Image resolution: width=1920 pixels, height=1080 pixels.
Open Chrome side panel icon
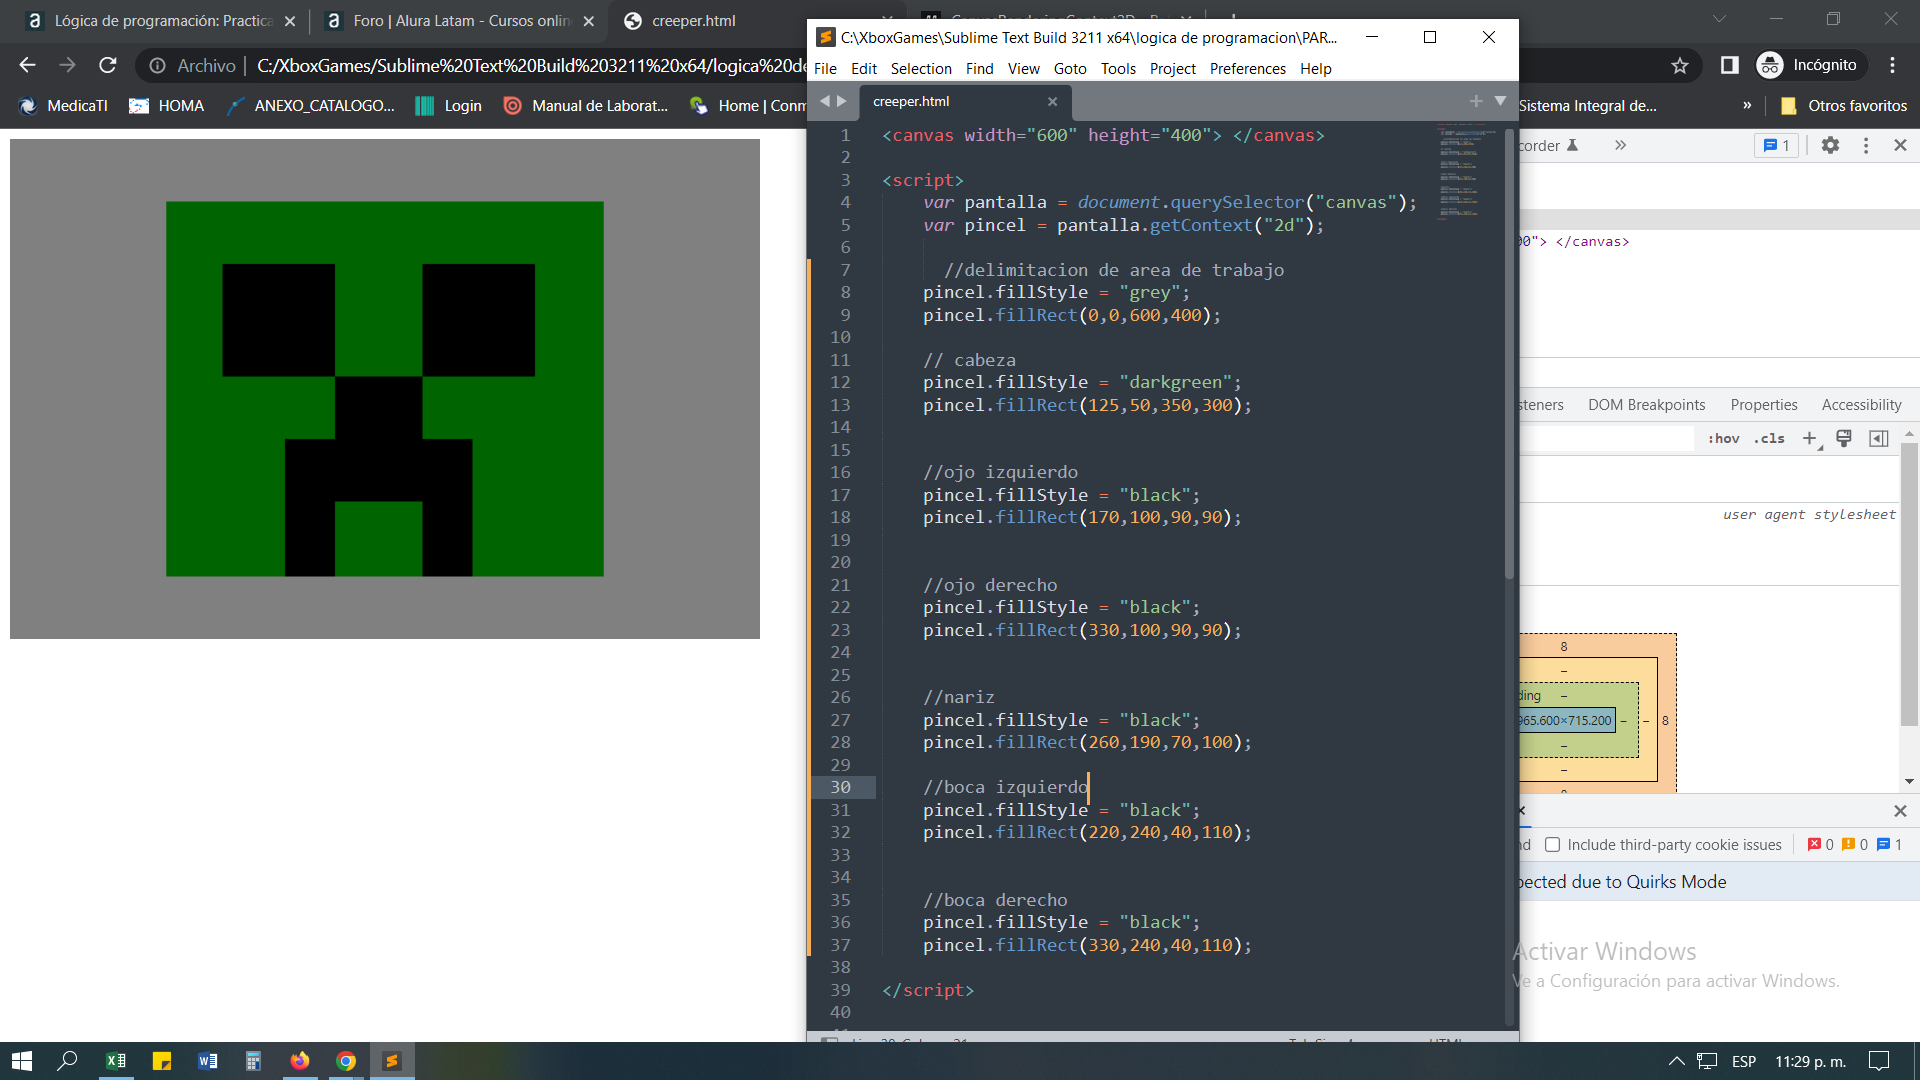pos(1730,65)
